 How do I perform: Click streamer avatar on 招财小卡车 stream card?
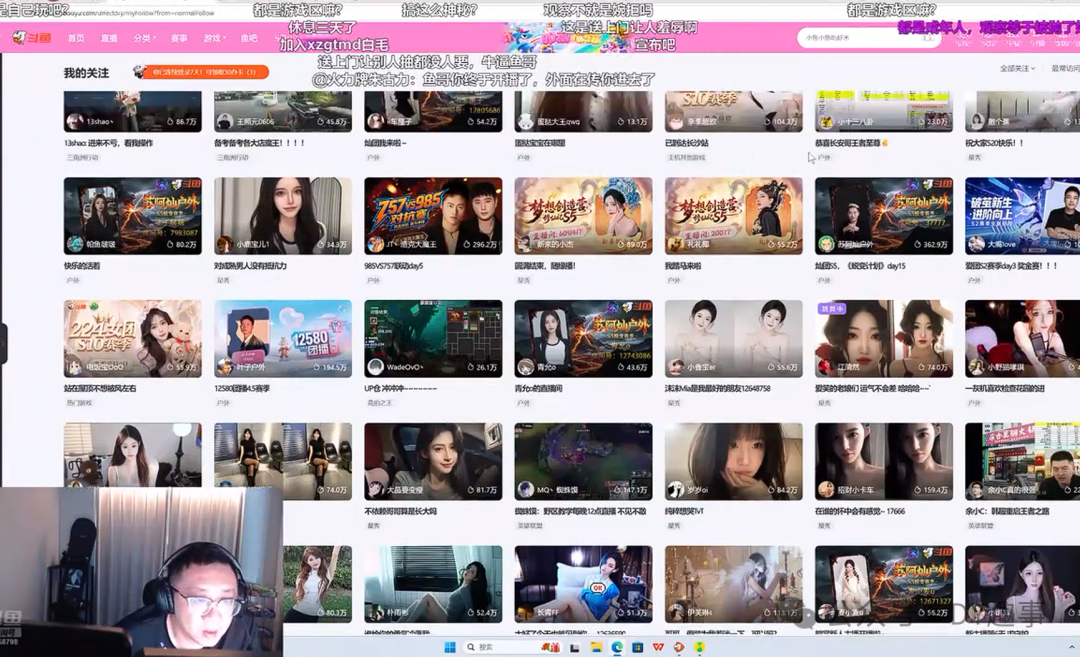click(x=825, y=489)
